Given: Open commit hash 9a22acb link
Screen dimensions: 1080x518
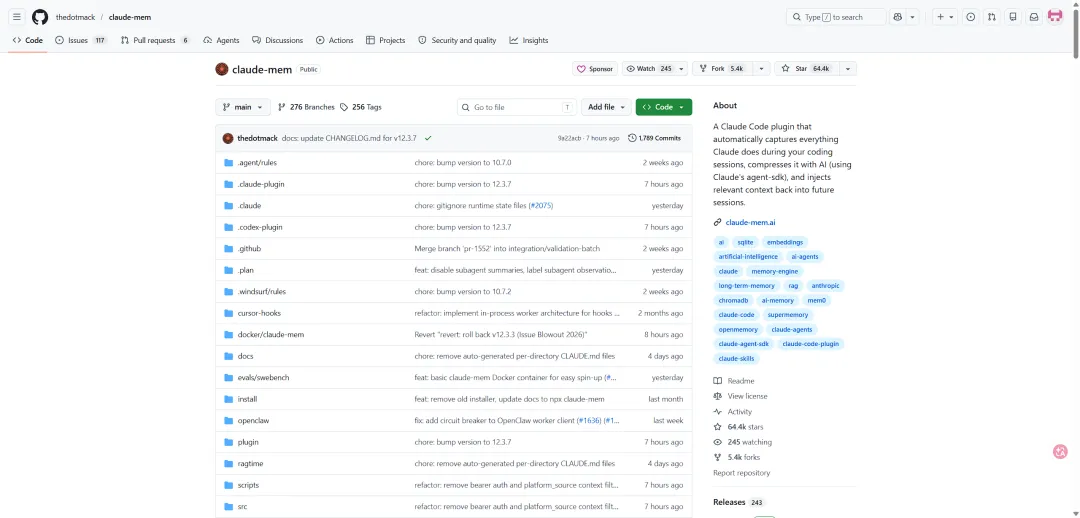Looking at the screenshot, I should point(569,138).
